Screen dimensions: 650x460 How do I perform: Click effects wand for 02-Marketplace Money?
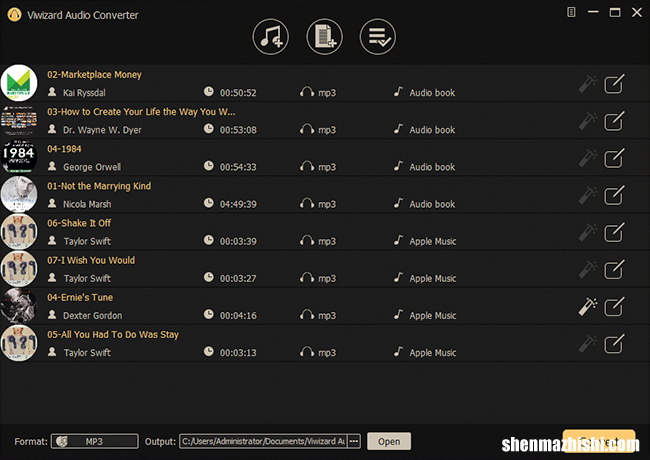[x=588, y=84]
